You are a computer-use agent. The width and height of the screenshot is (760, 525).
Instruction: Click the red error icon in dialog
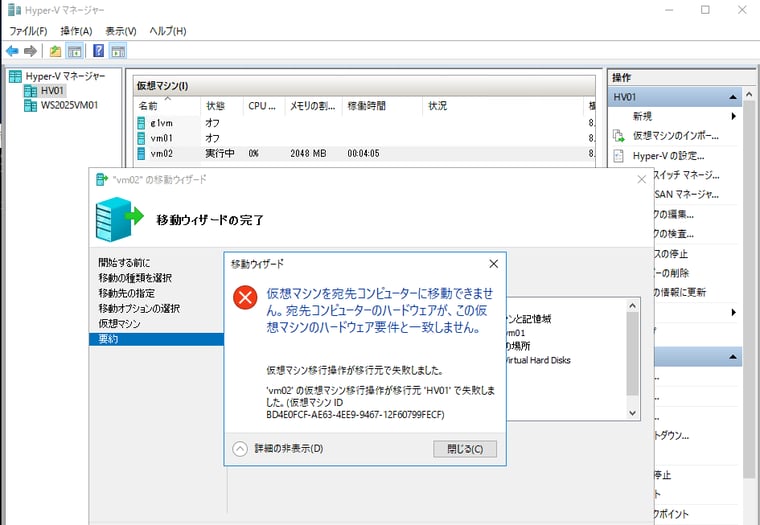(x=245, y=297)
